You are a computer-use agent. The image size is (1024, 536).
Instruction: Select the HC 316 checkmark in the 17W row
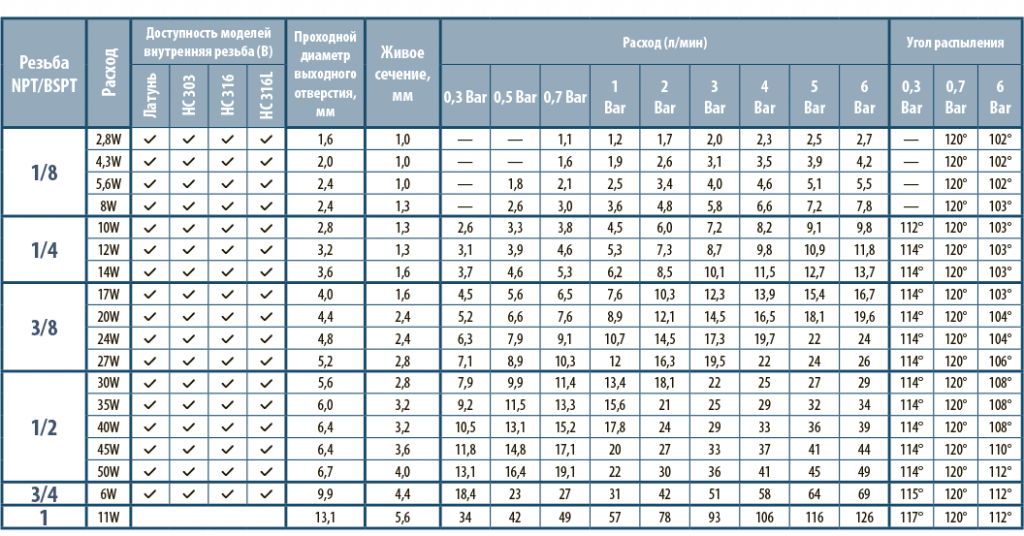[x=227, y=294]
